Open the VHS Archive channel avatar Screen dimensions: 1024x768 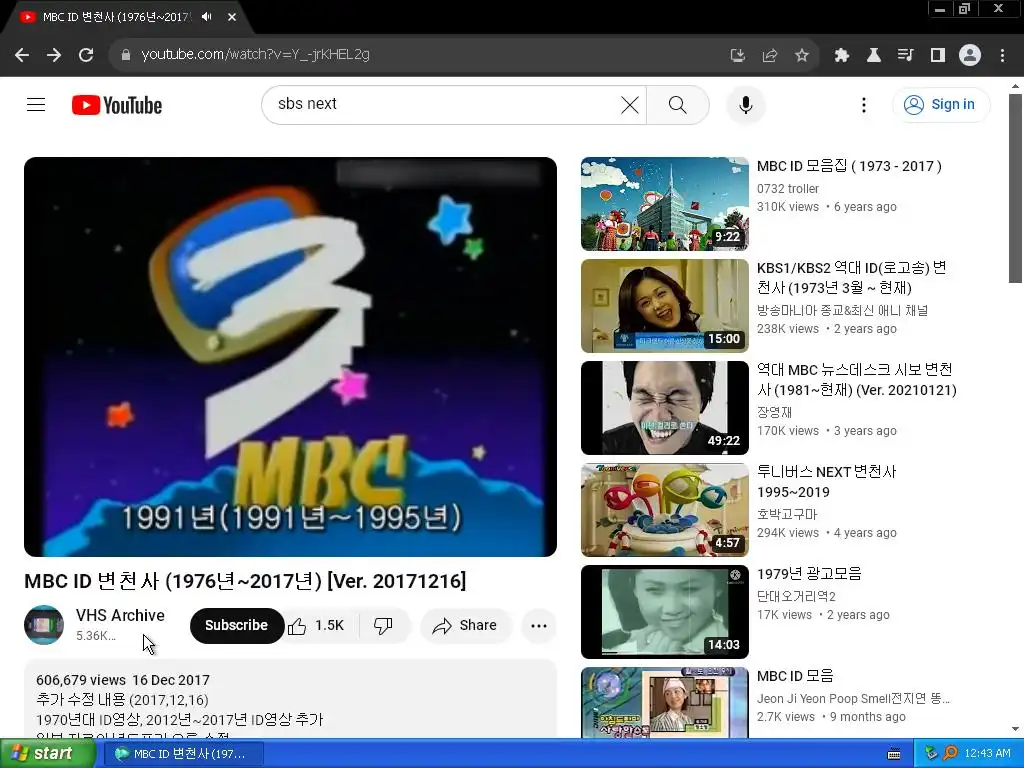[44, 625]
